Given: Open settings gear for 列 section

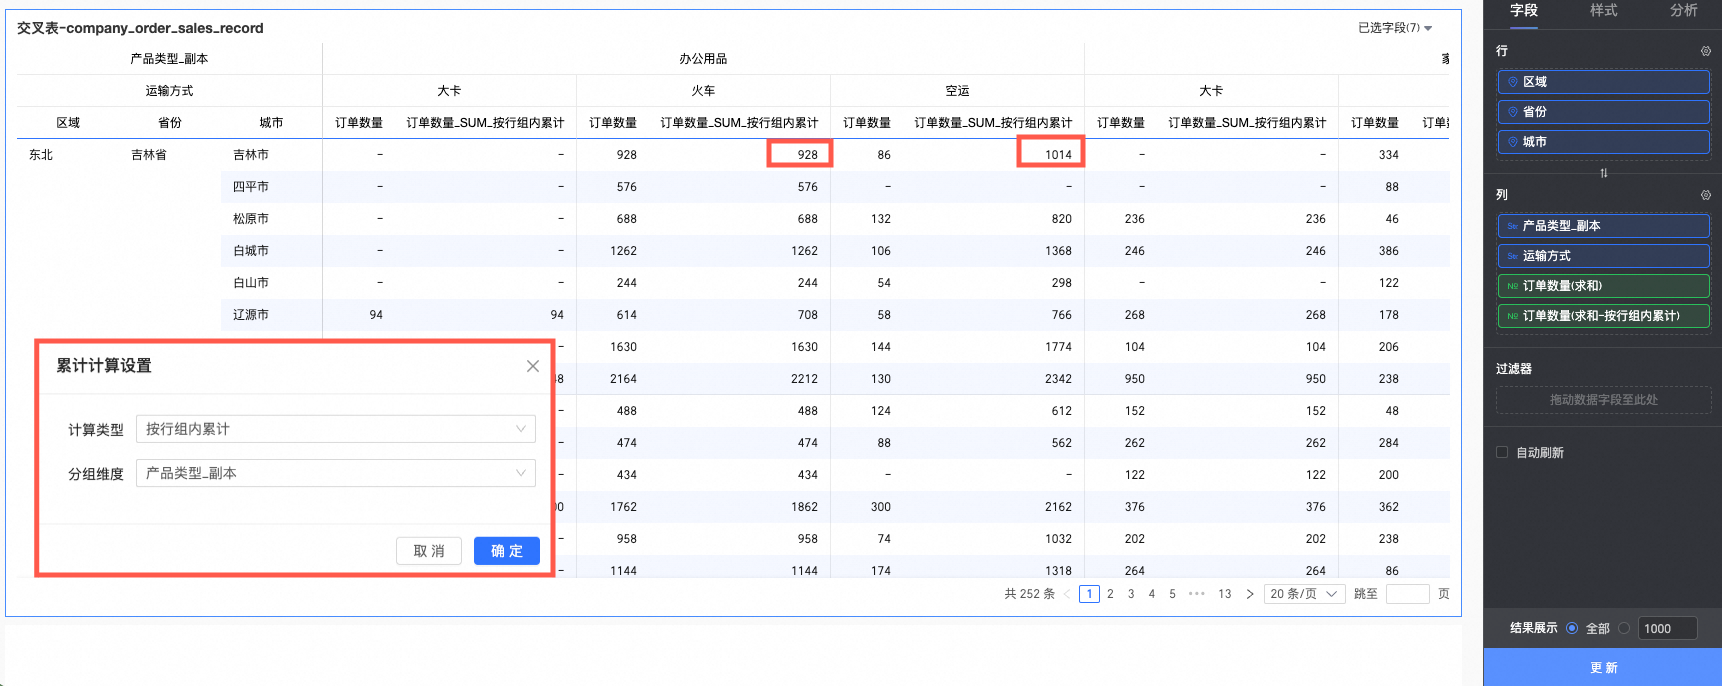Looking at the screenshot, I should pos(1706,195).
